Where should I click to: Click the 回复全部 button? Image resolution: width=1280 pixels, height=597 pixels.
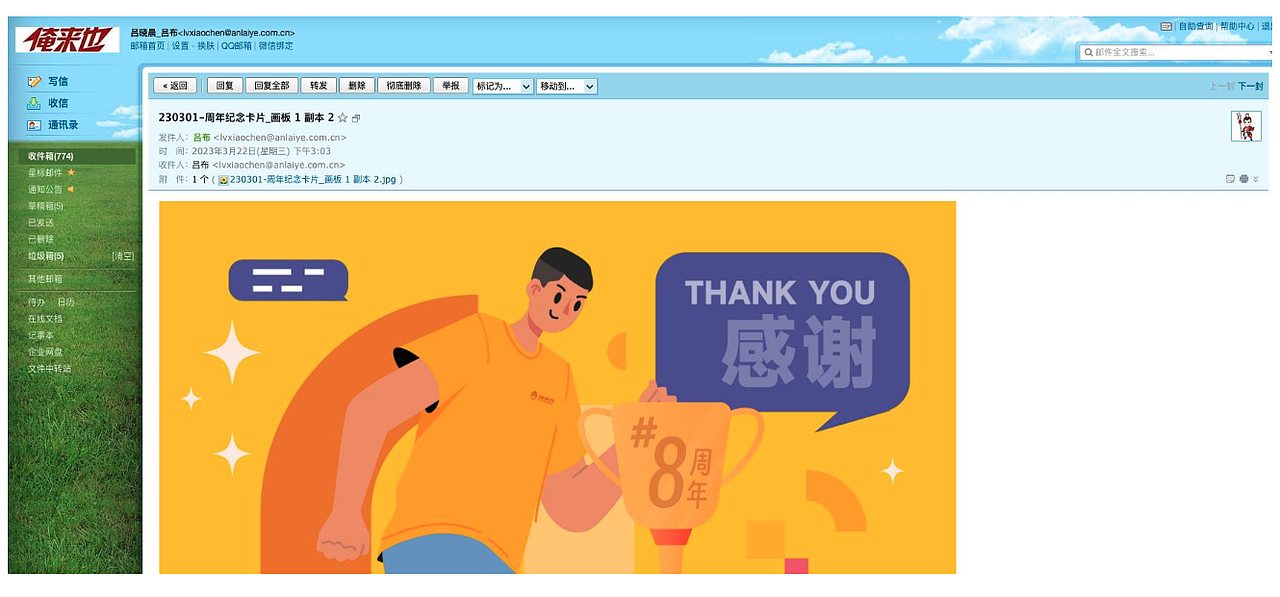[271, 86]
